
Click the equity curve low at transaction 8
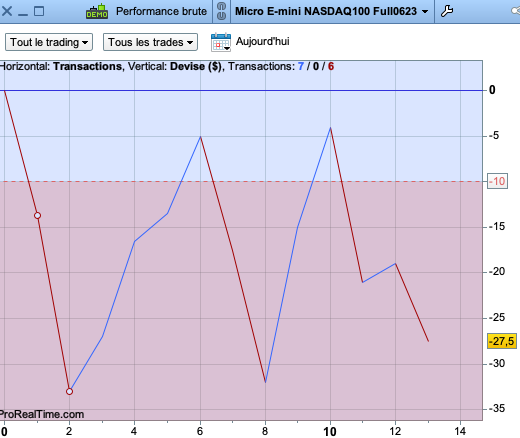(x=265, y=382)
